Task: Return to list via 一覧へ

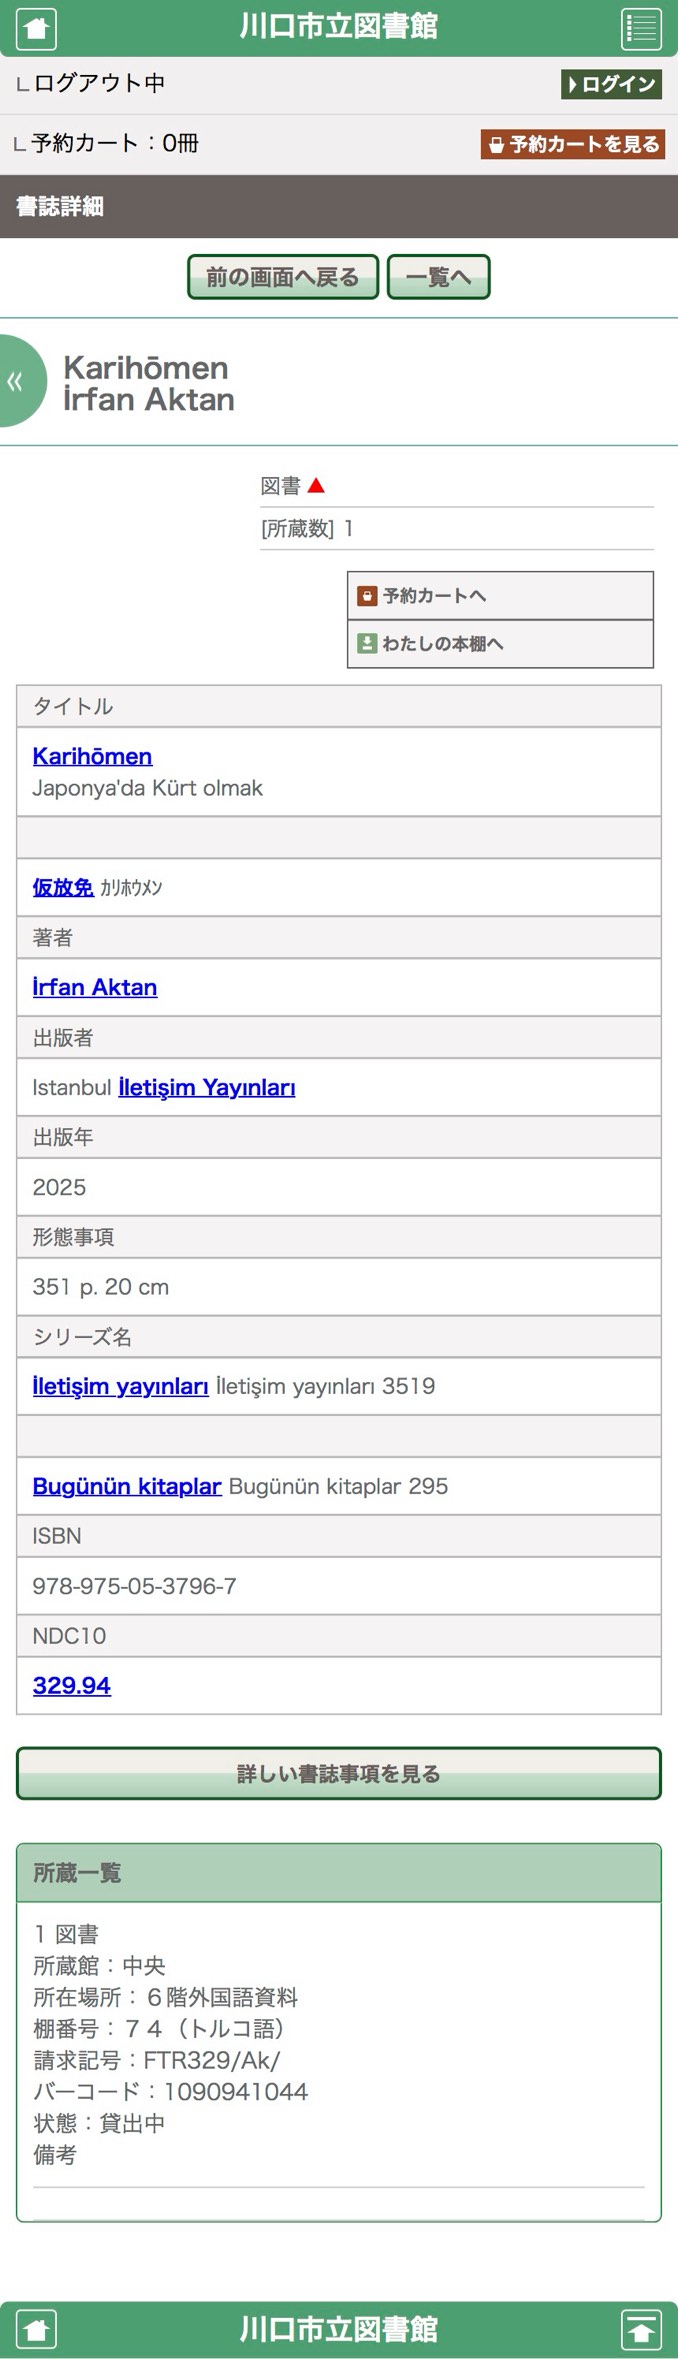Action: 438,277
